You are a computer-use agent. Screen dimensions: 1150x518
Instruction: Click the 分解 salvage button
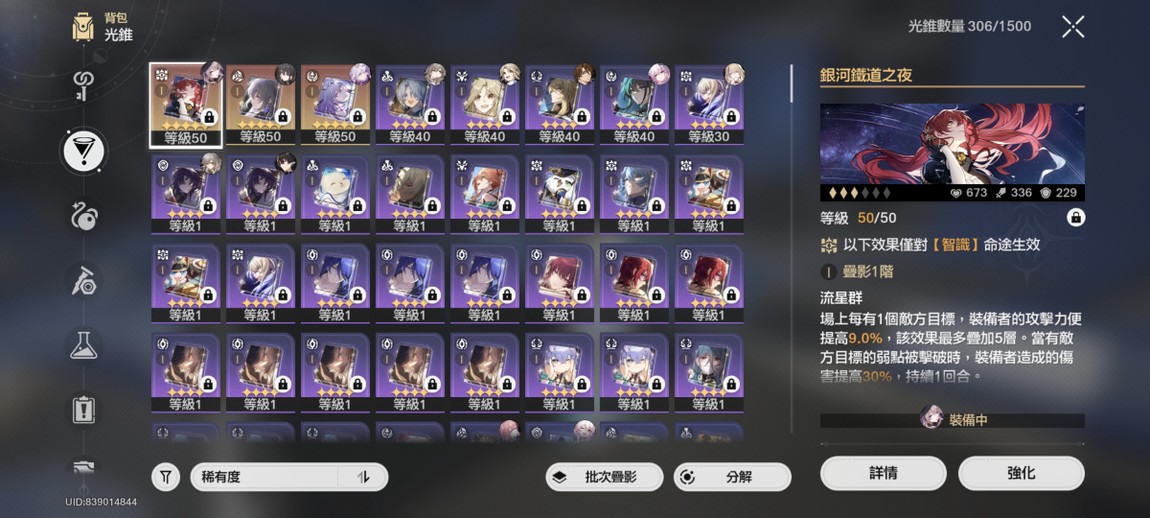(x=732, y=477)
